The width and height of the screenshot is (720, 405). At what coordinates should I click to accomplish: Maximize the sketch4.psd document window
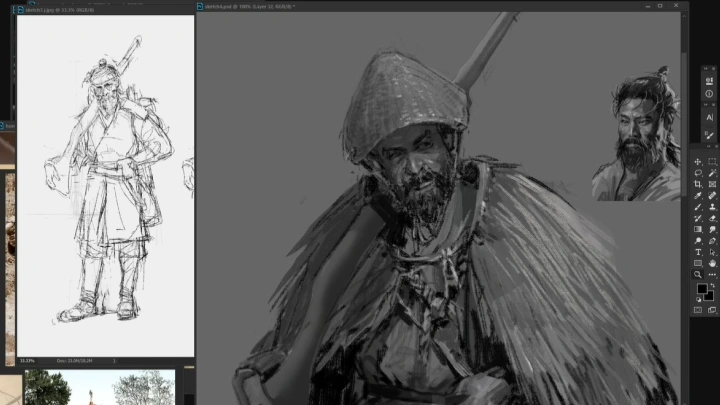[660, 6]
